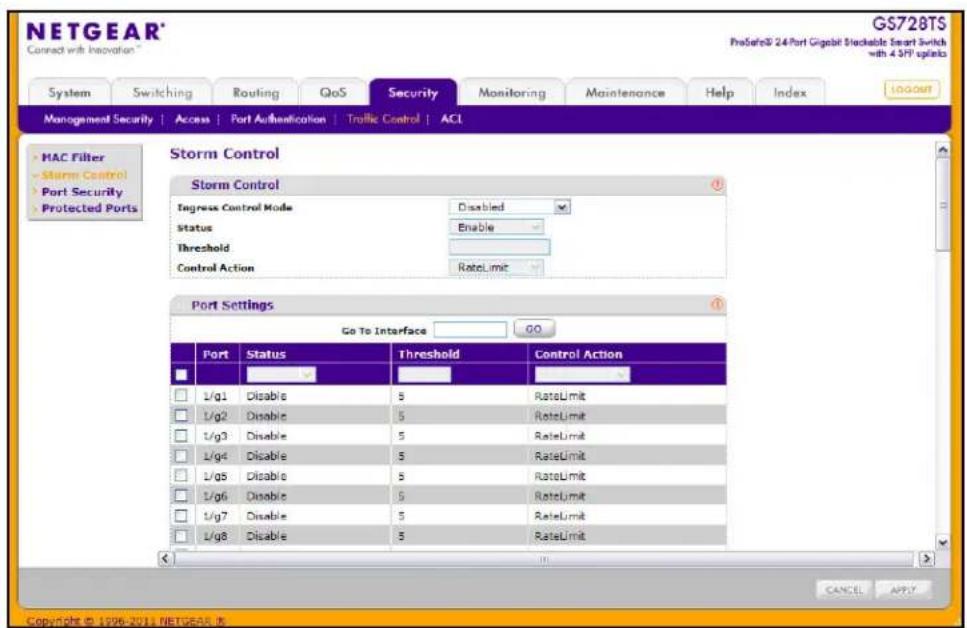This screenshot has height=628, width=967.
Task: Click the CANCEL button
Action: 844,590
